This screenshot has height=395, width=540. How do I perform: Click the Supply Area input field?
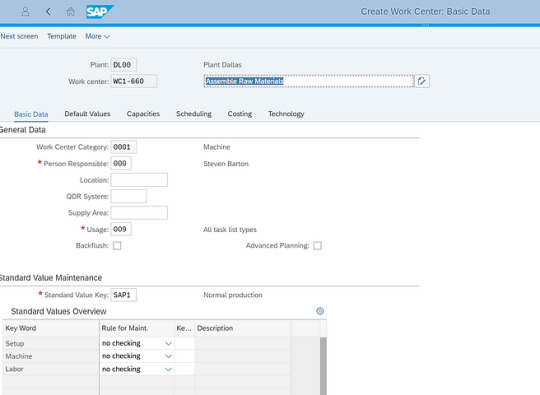[x=139, y=213]
